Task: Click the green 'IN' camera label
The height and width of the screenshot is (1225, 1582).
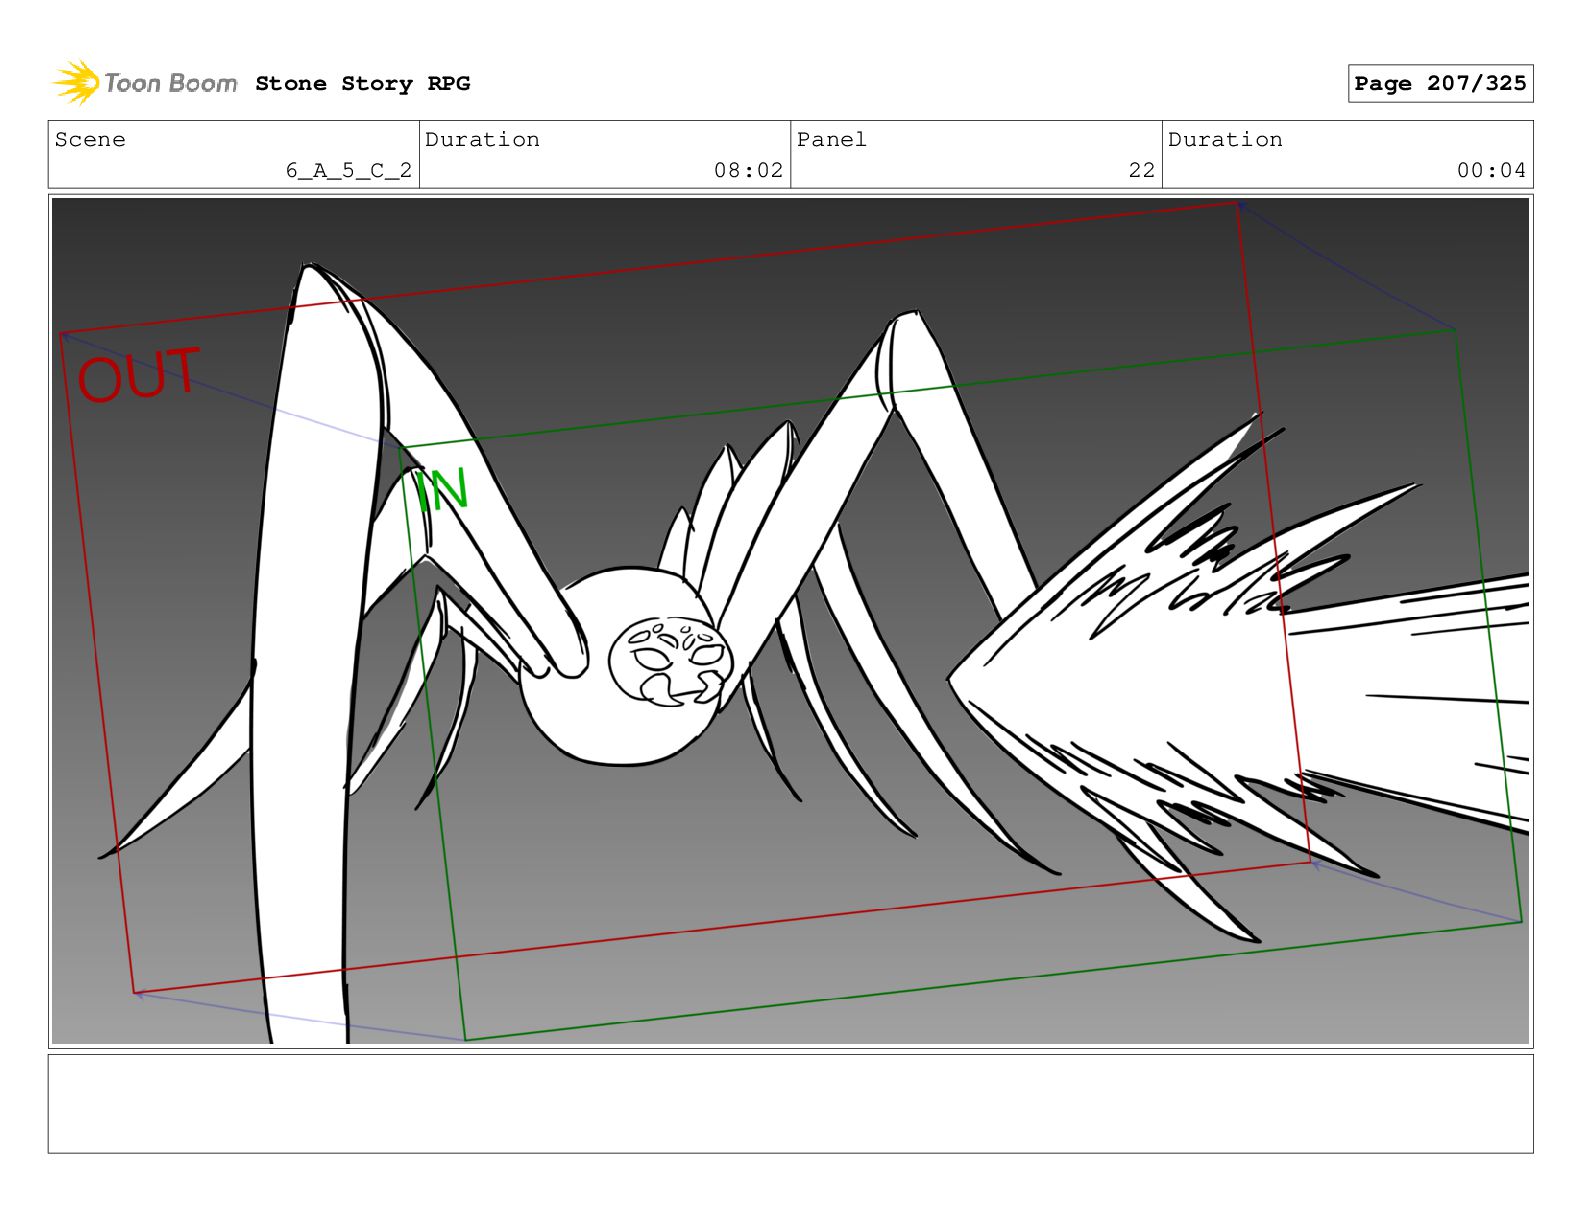Action: coord(441,490)
